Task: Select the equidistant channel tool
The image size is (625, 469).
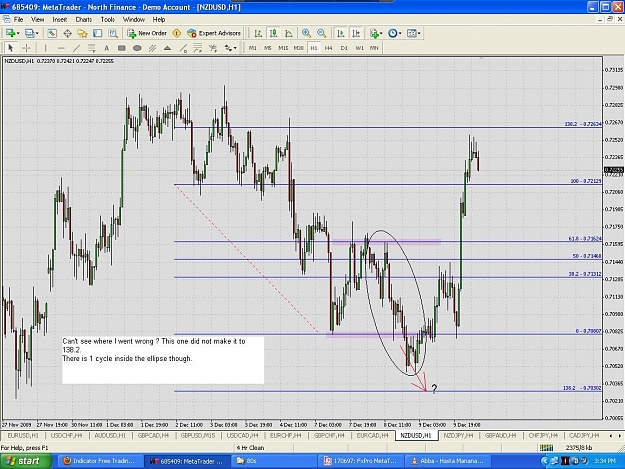Action: coord(152,48)
